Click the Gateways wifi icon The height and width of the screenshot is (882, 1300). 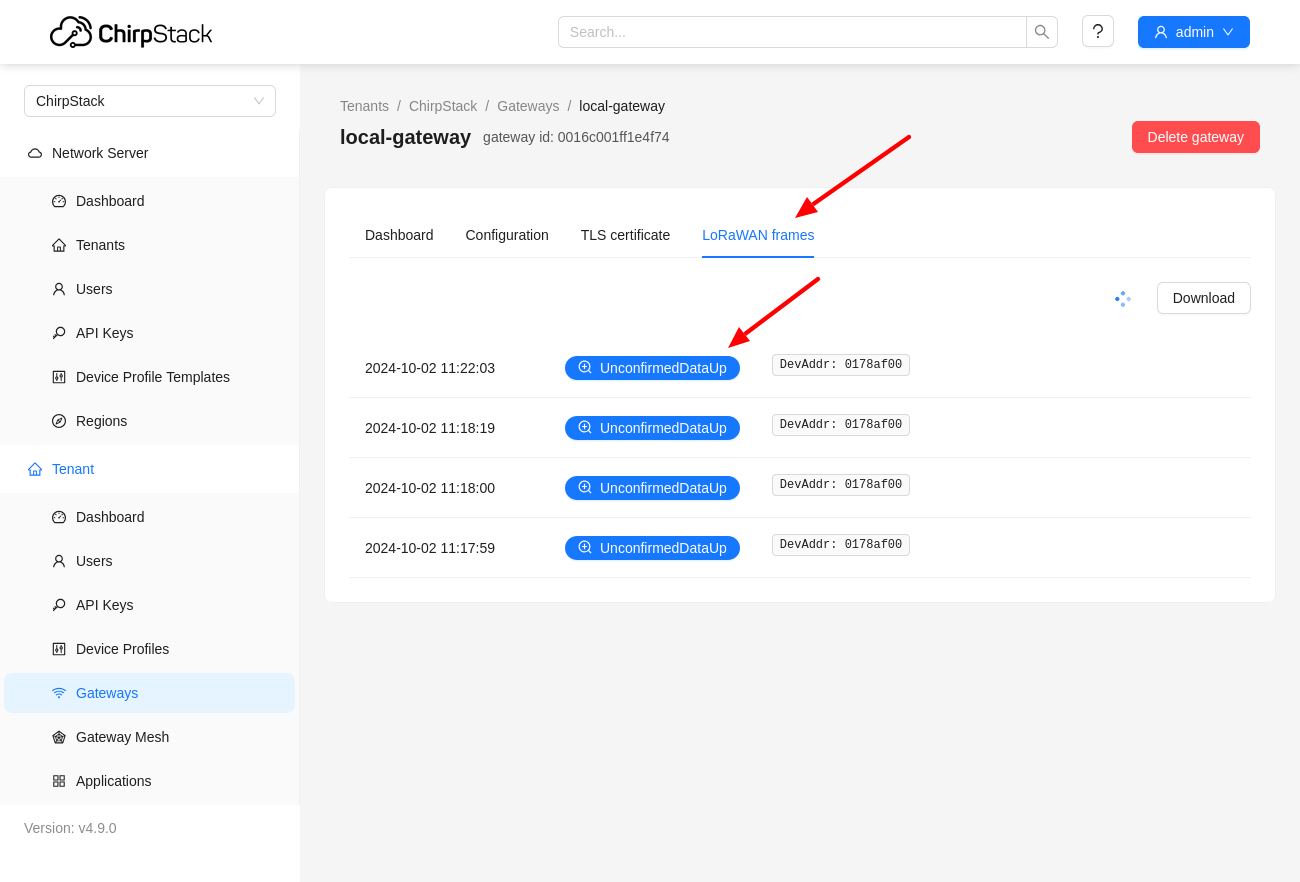tap(59, 693)
